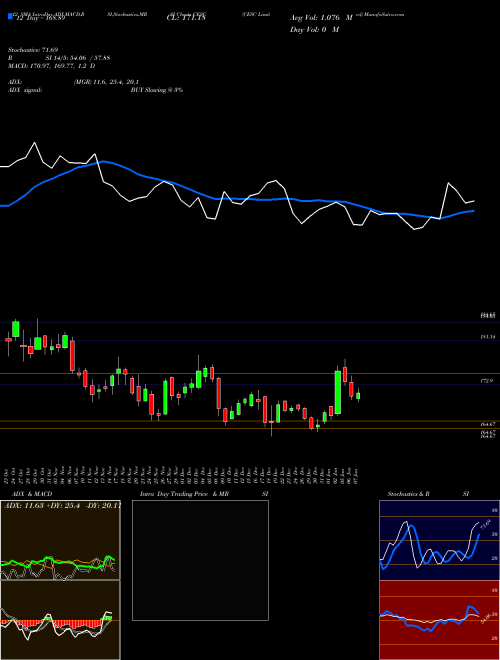500x660 pixels.
Task: Click the tall red candle near 06 Nov
Action: pos(72,356)
